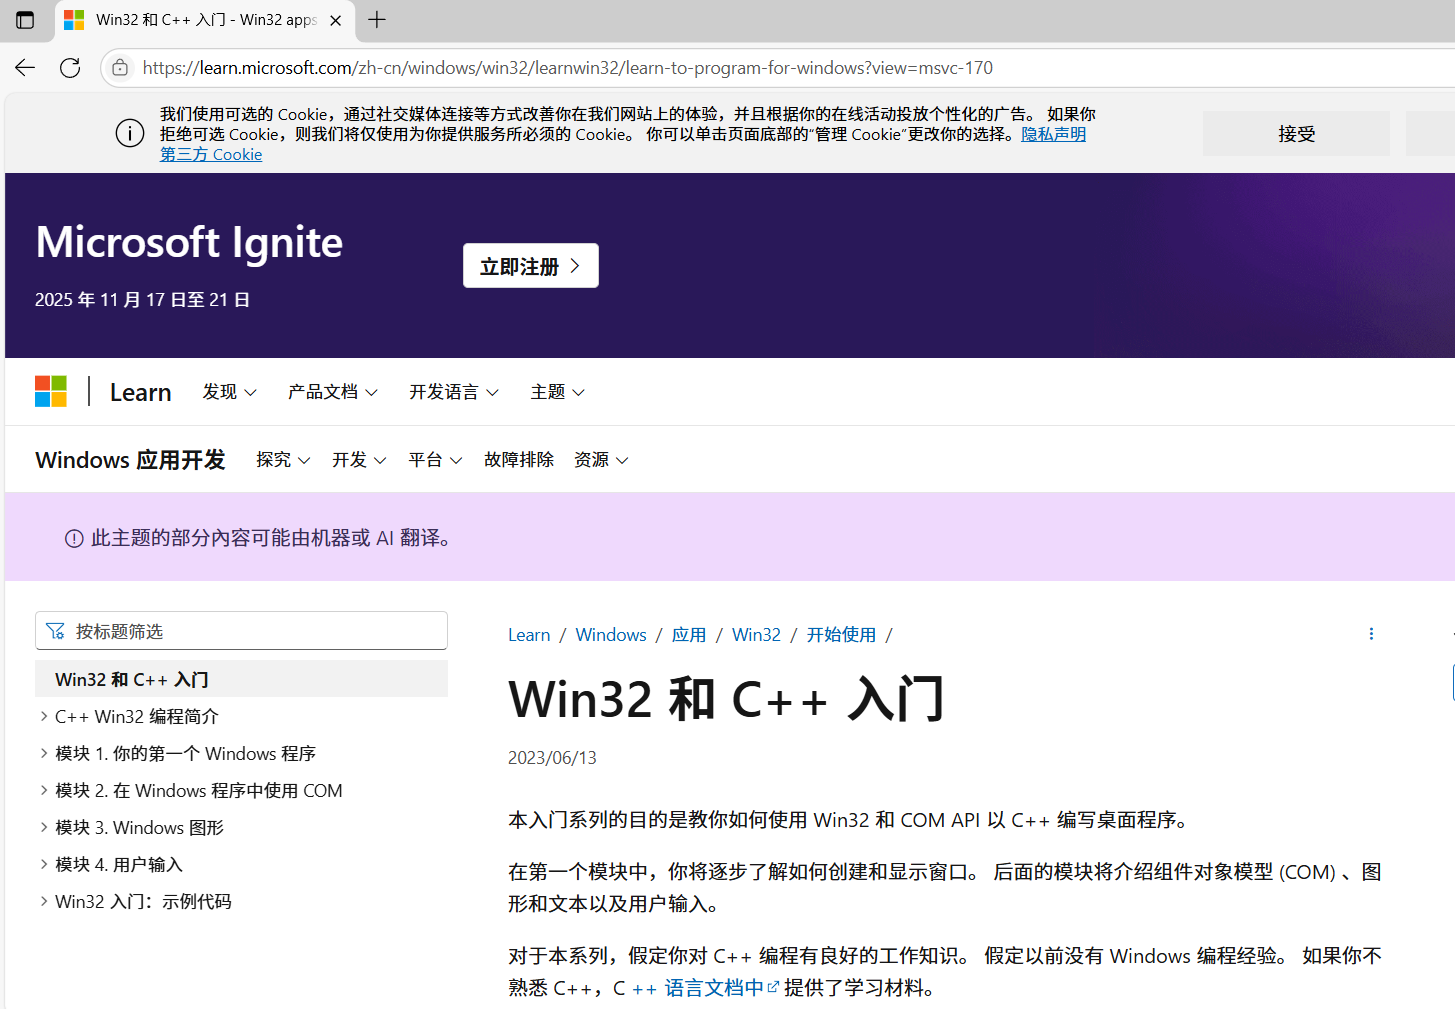
Task: Click the Microsoft Ignite banner title
Action: pyautogui.click(x=189, y=242)
